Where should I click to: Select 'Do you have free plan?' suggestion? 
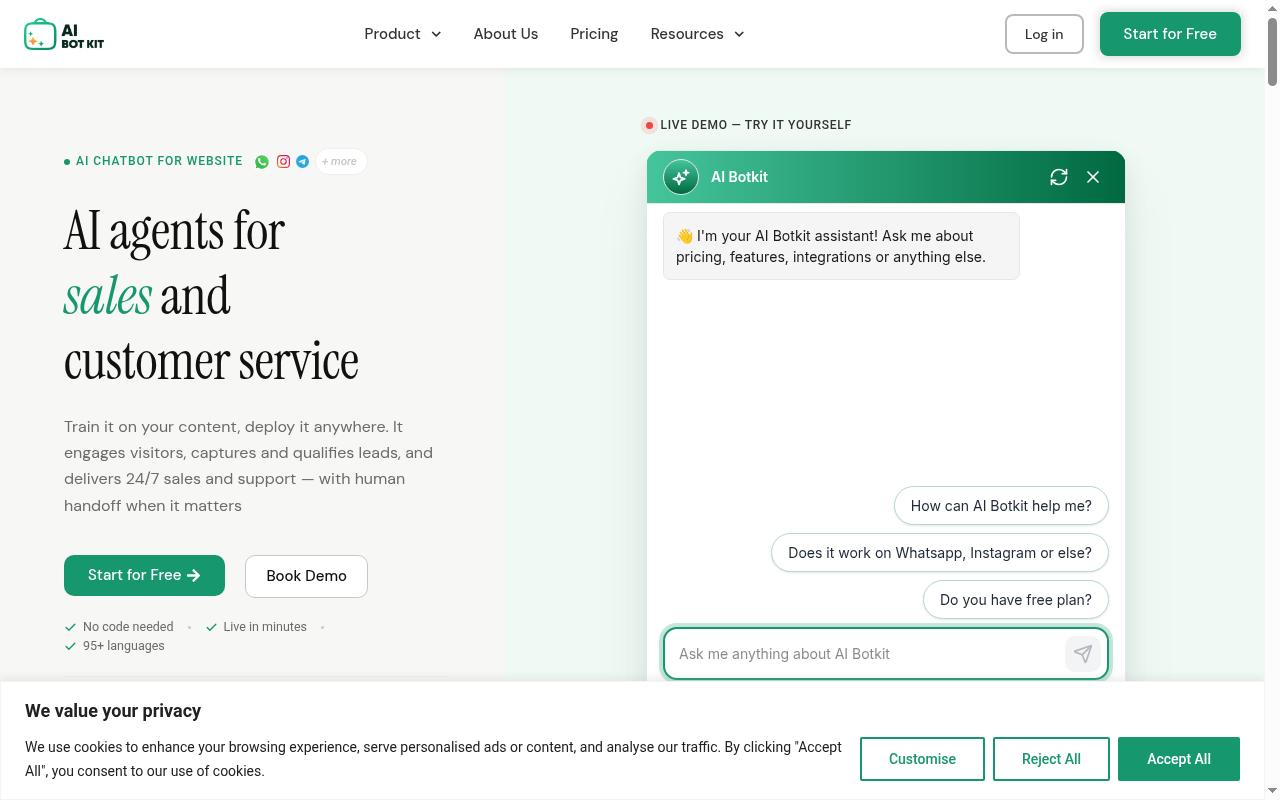coord(1016,600)
